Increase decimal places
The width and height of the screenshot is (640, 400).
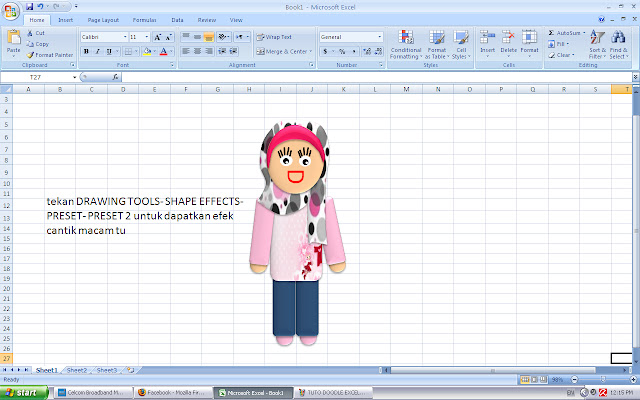click(x=367, y=51)
